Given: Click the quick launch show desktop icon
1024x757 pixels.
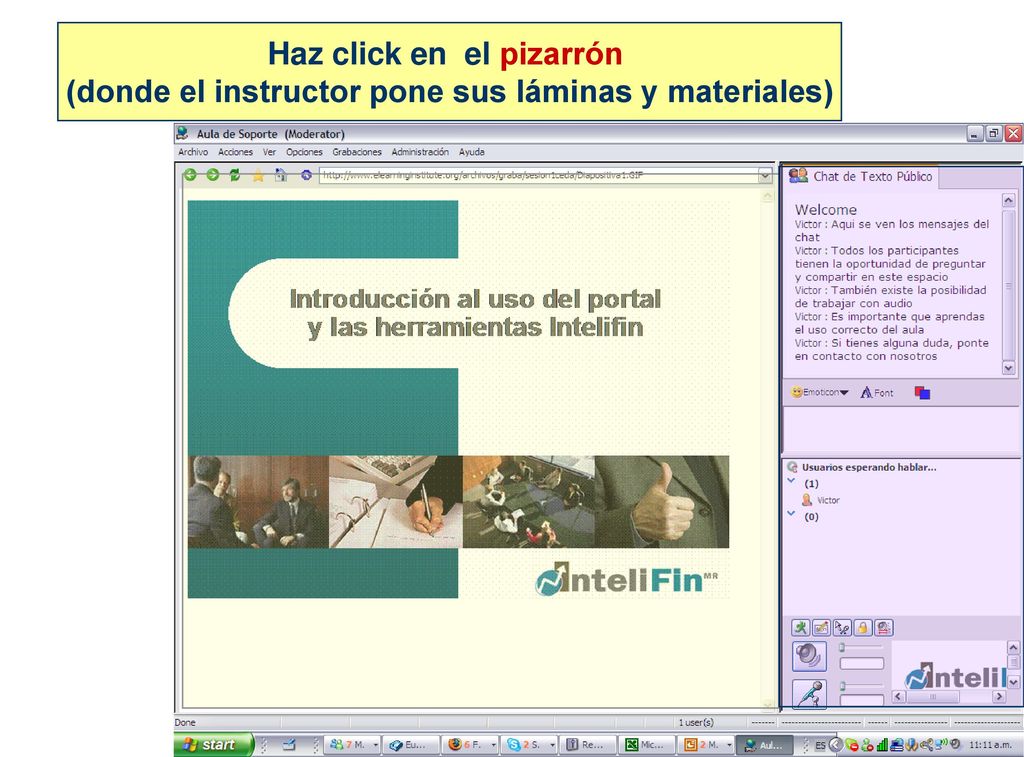Looking at the screenshot, I should pos(289,745).
